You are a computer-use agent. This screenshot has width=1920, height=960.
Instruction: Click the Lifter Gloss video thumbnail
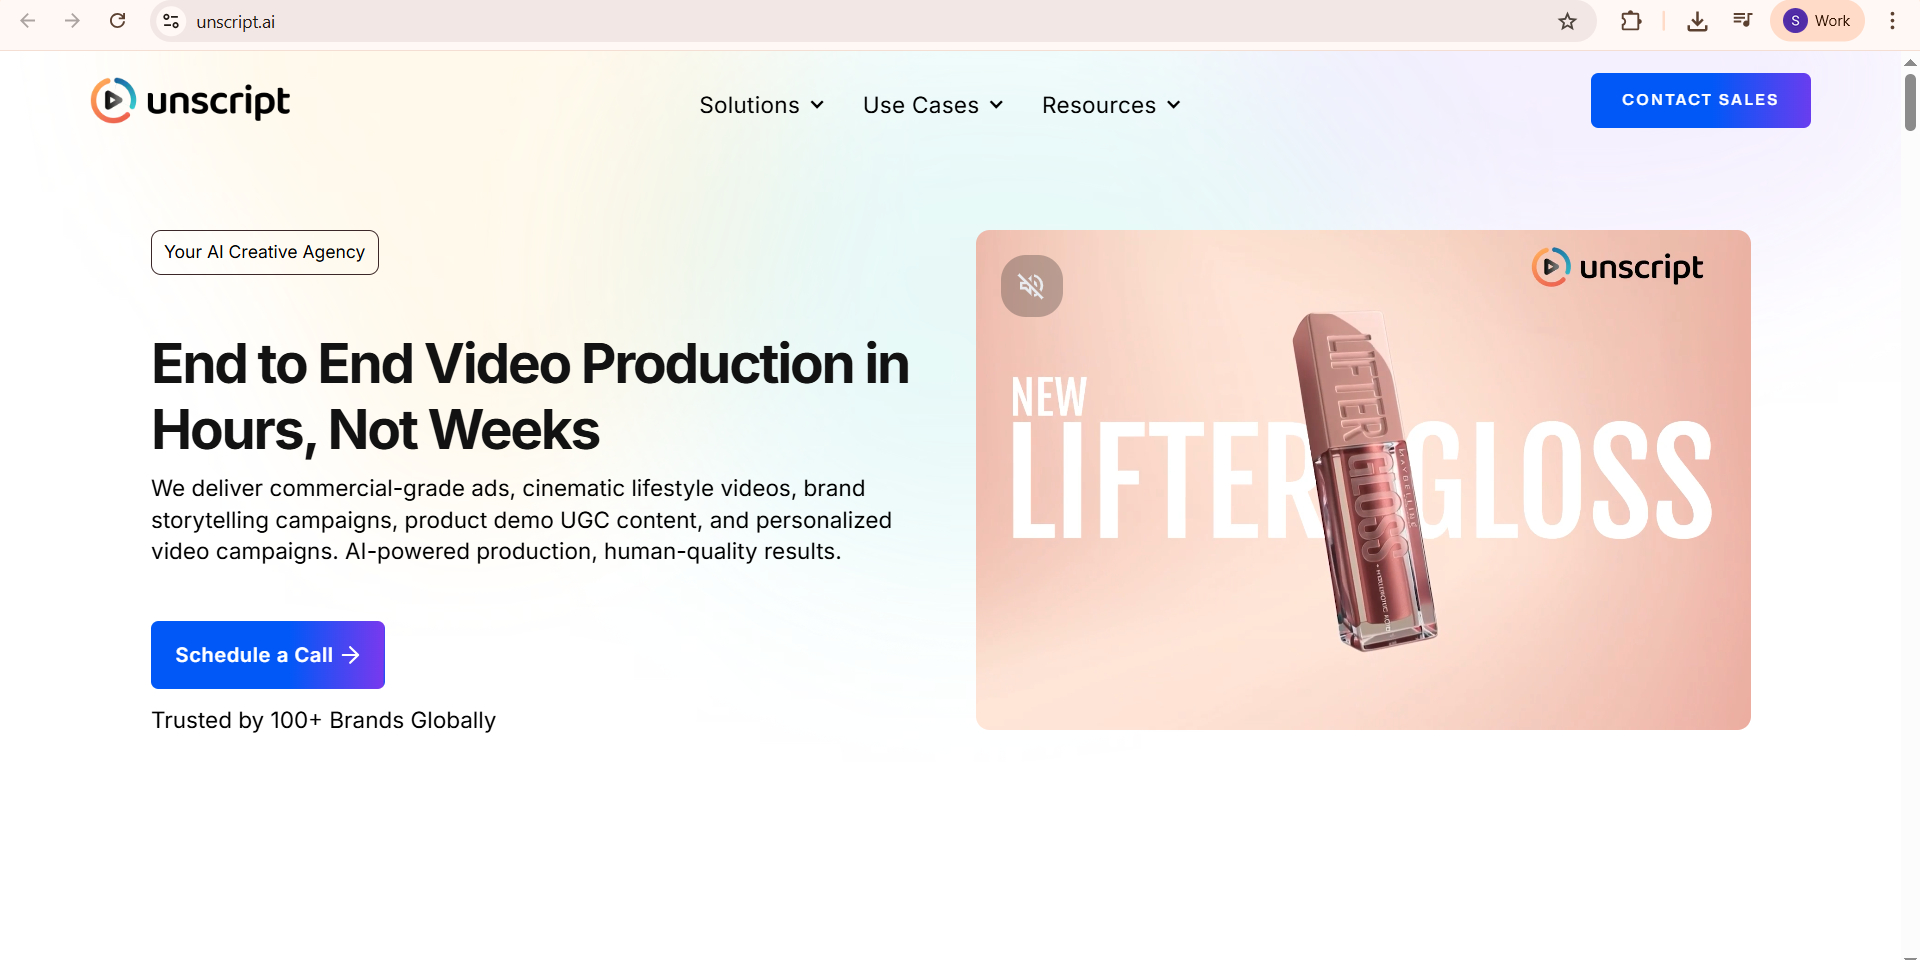click(1363, 480)
